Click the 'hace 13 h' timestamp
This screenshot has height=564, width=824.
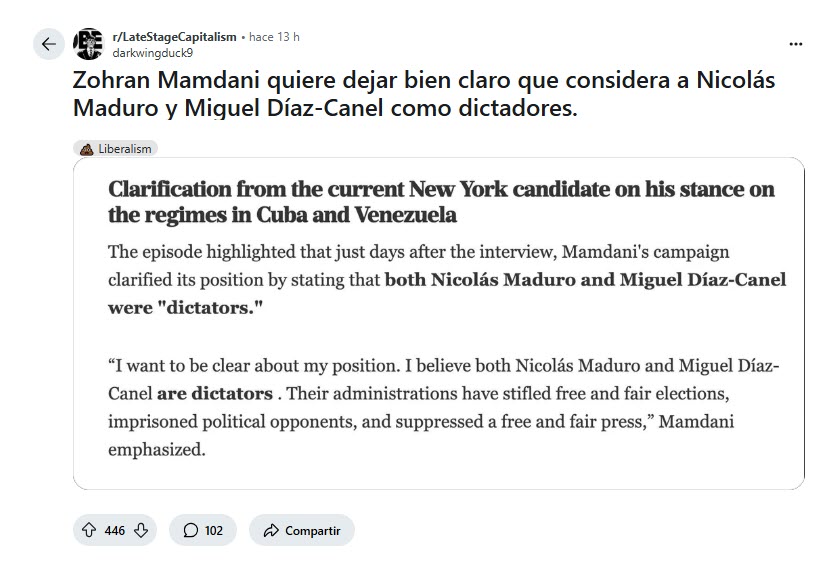[x=274, y=37]
